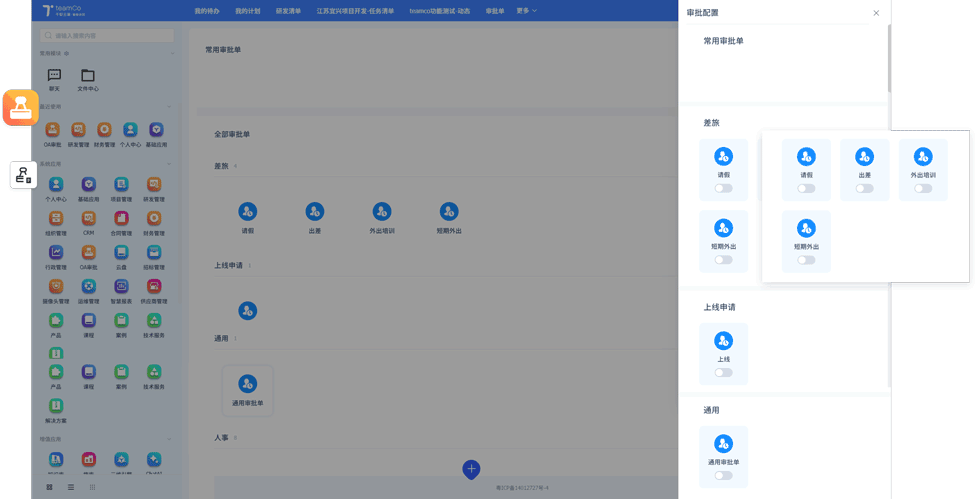The height and width of the screenshot is (499, 975).
Task: Click the sidebar search input field
Action: 106,36
